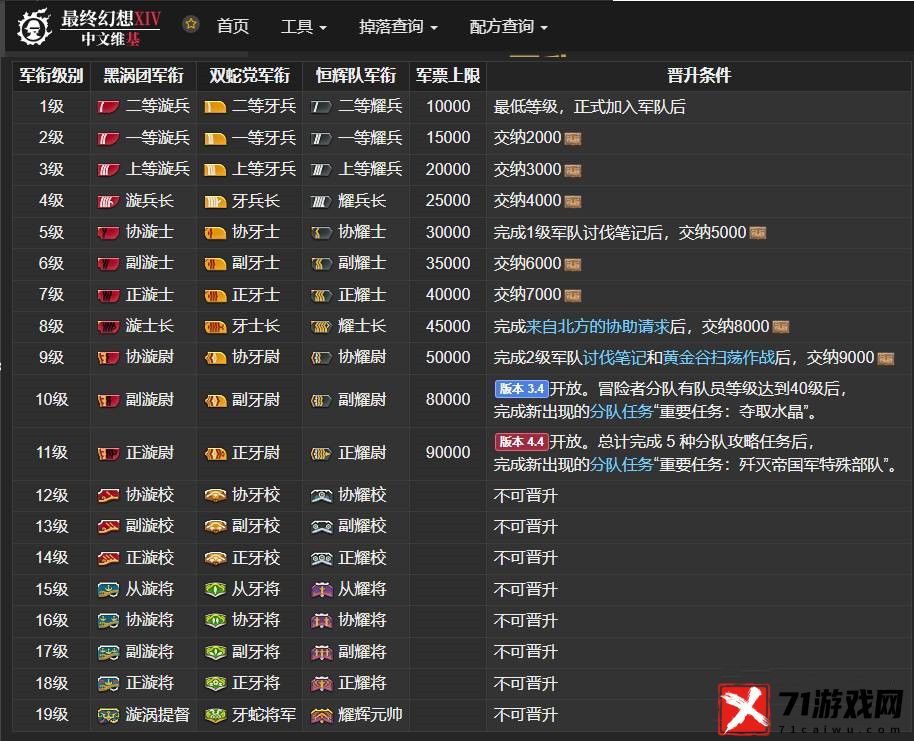Click the 漩士长 rank icon
Image resolution: width=914 pixels, height=741 pixels.
[108, 326]
